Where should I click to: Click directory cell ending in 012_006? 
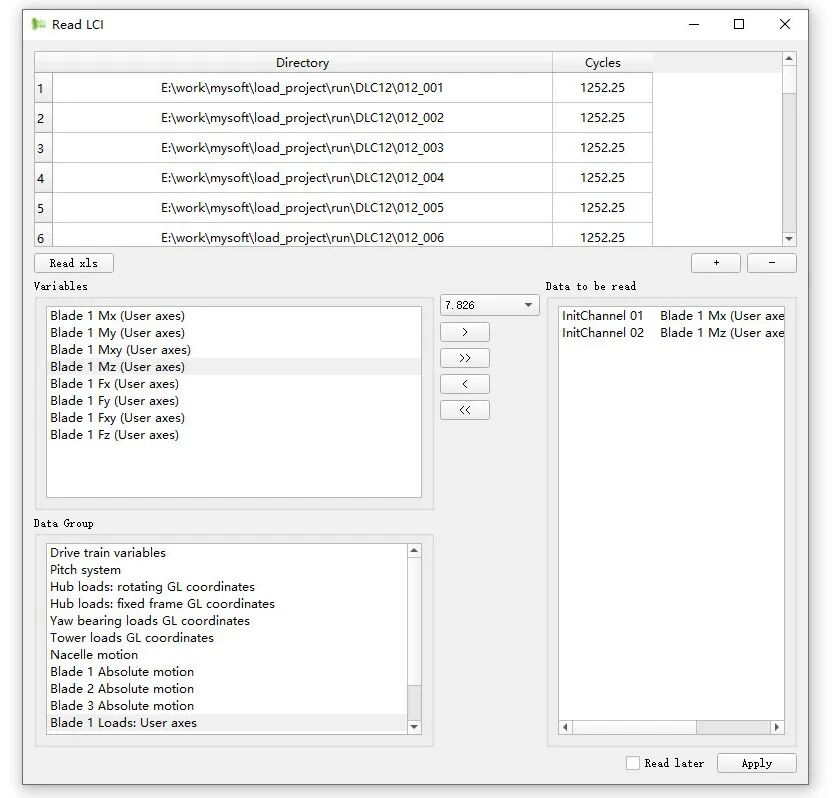302,235
